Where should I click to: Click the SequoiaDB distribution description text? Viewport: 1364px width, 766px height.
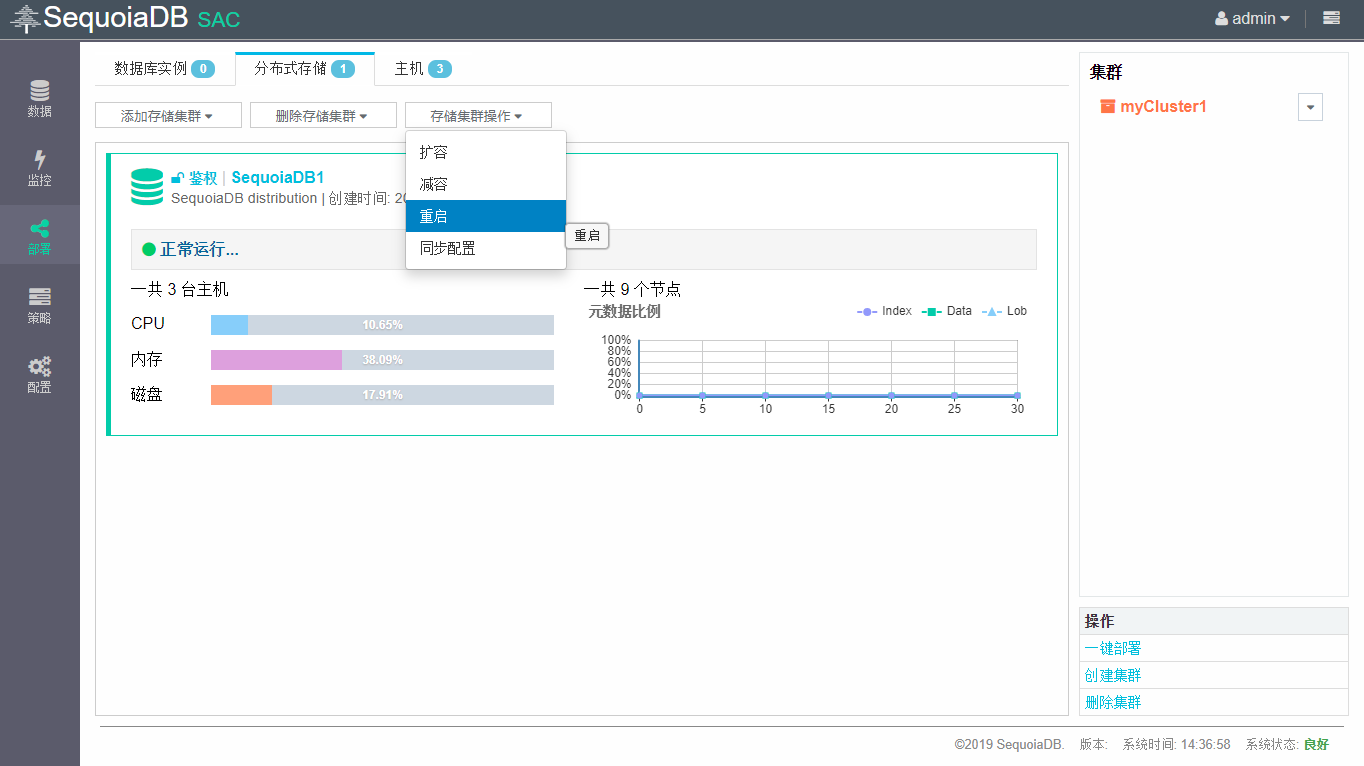tap(244, 198)
